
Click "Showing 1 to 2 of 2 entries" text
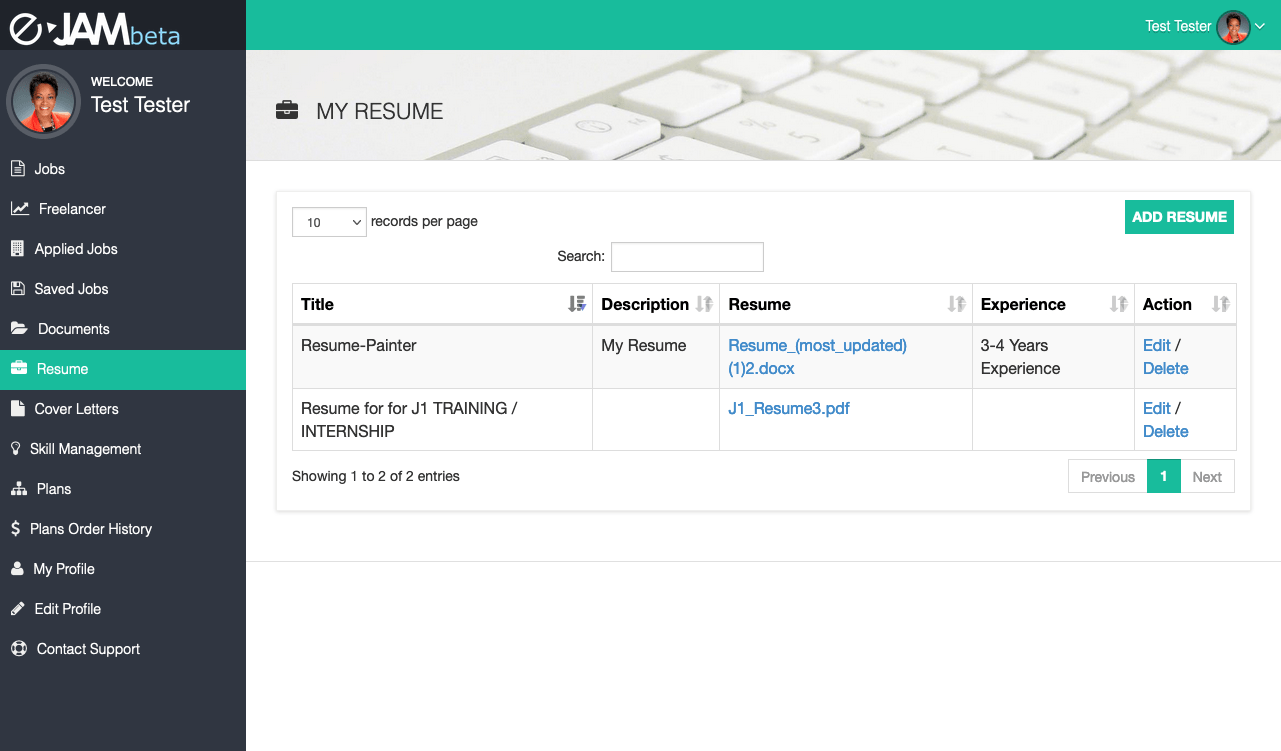point(376,476)
